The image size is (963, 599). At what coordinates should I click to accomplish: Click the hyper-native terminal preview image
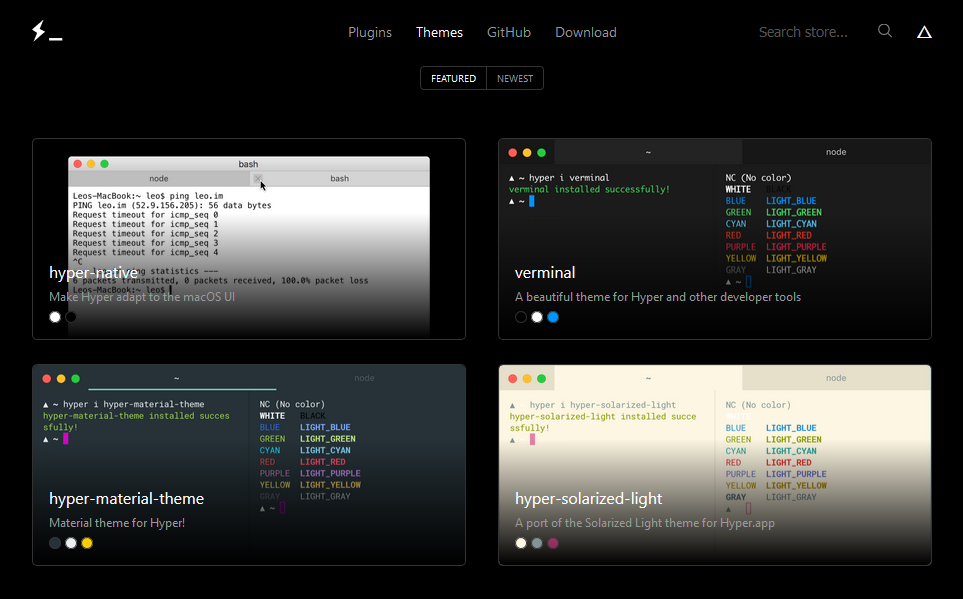(x=249, y=246)
